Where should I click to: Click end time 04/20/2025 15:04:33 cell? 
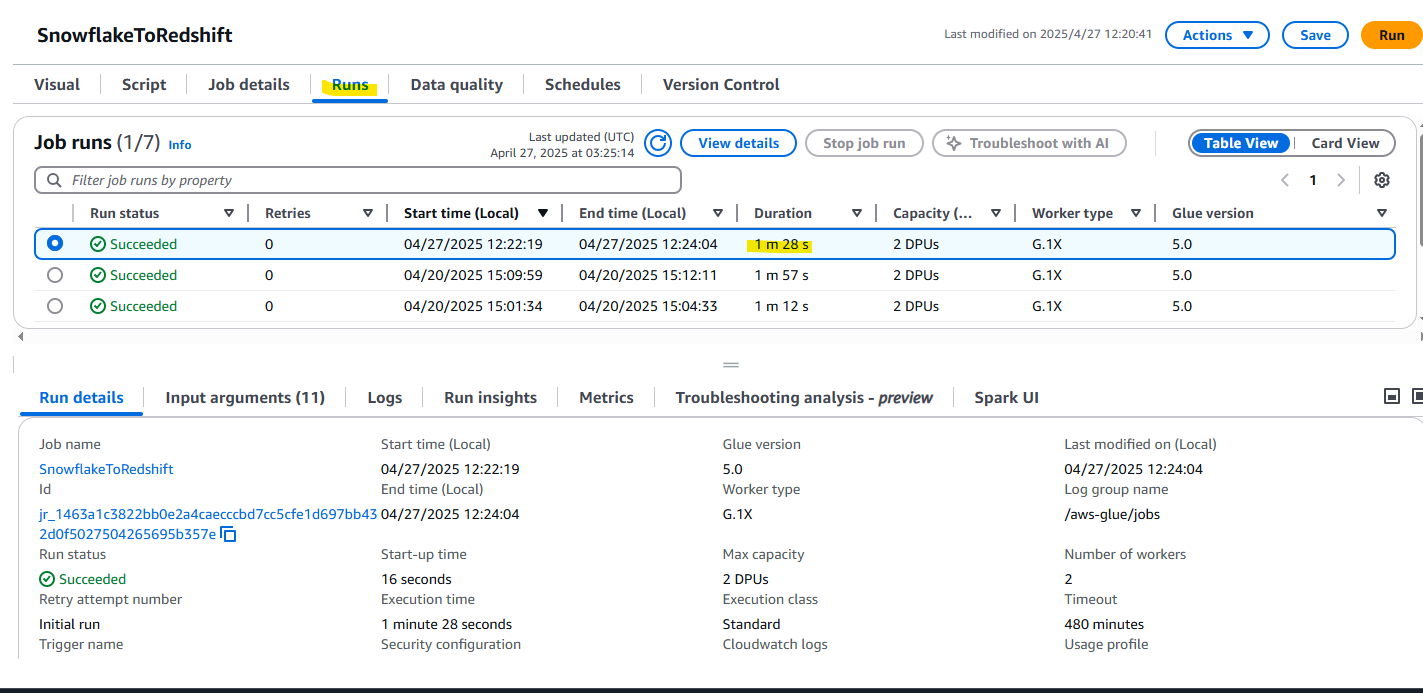(648, 306)
